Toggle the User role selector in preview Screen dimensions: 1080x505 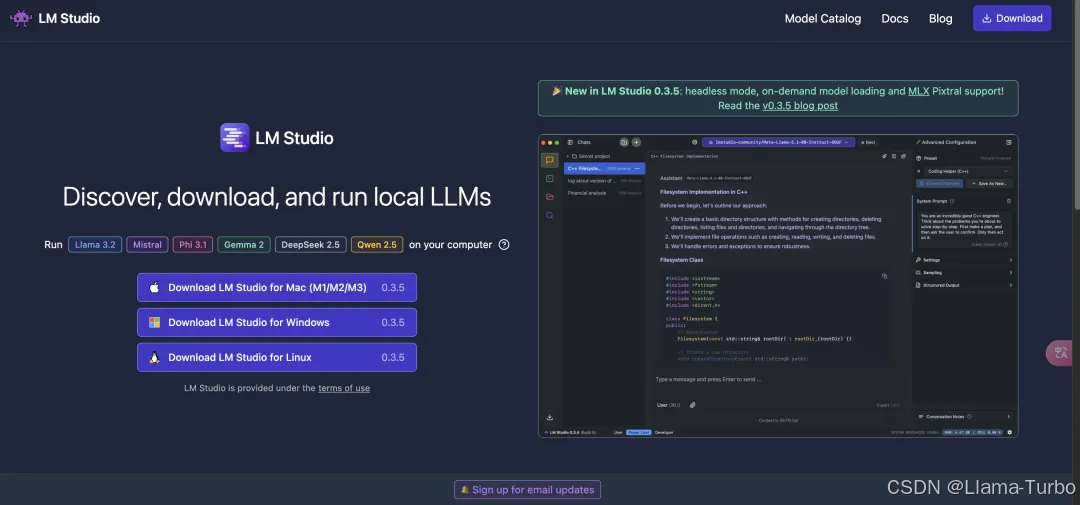coord(668,405)
